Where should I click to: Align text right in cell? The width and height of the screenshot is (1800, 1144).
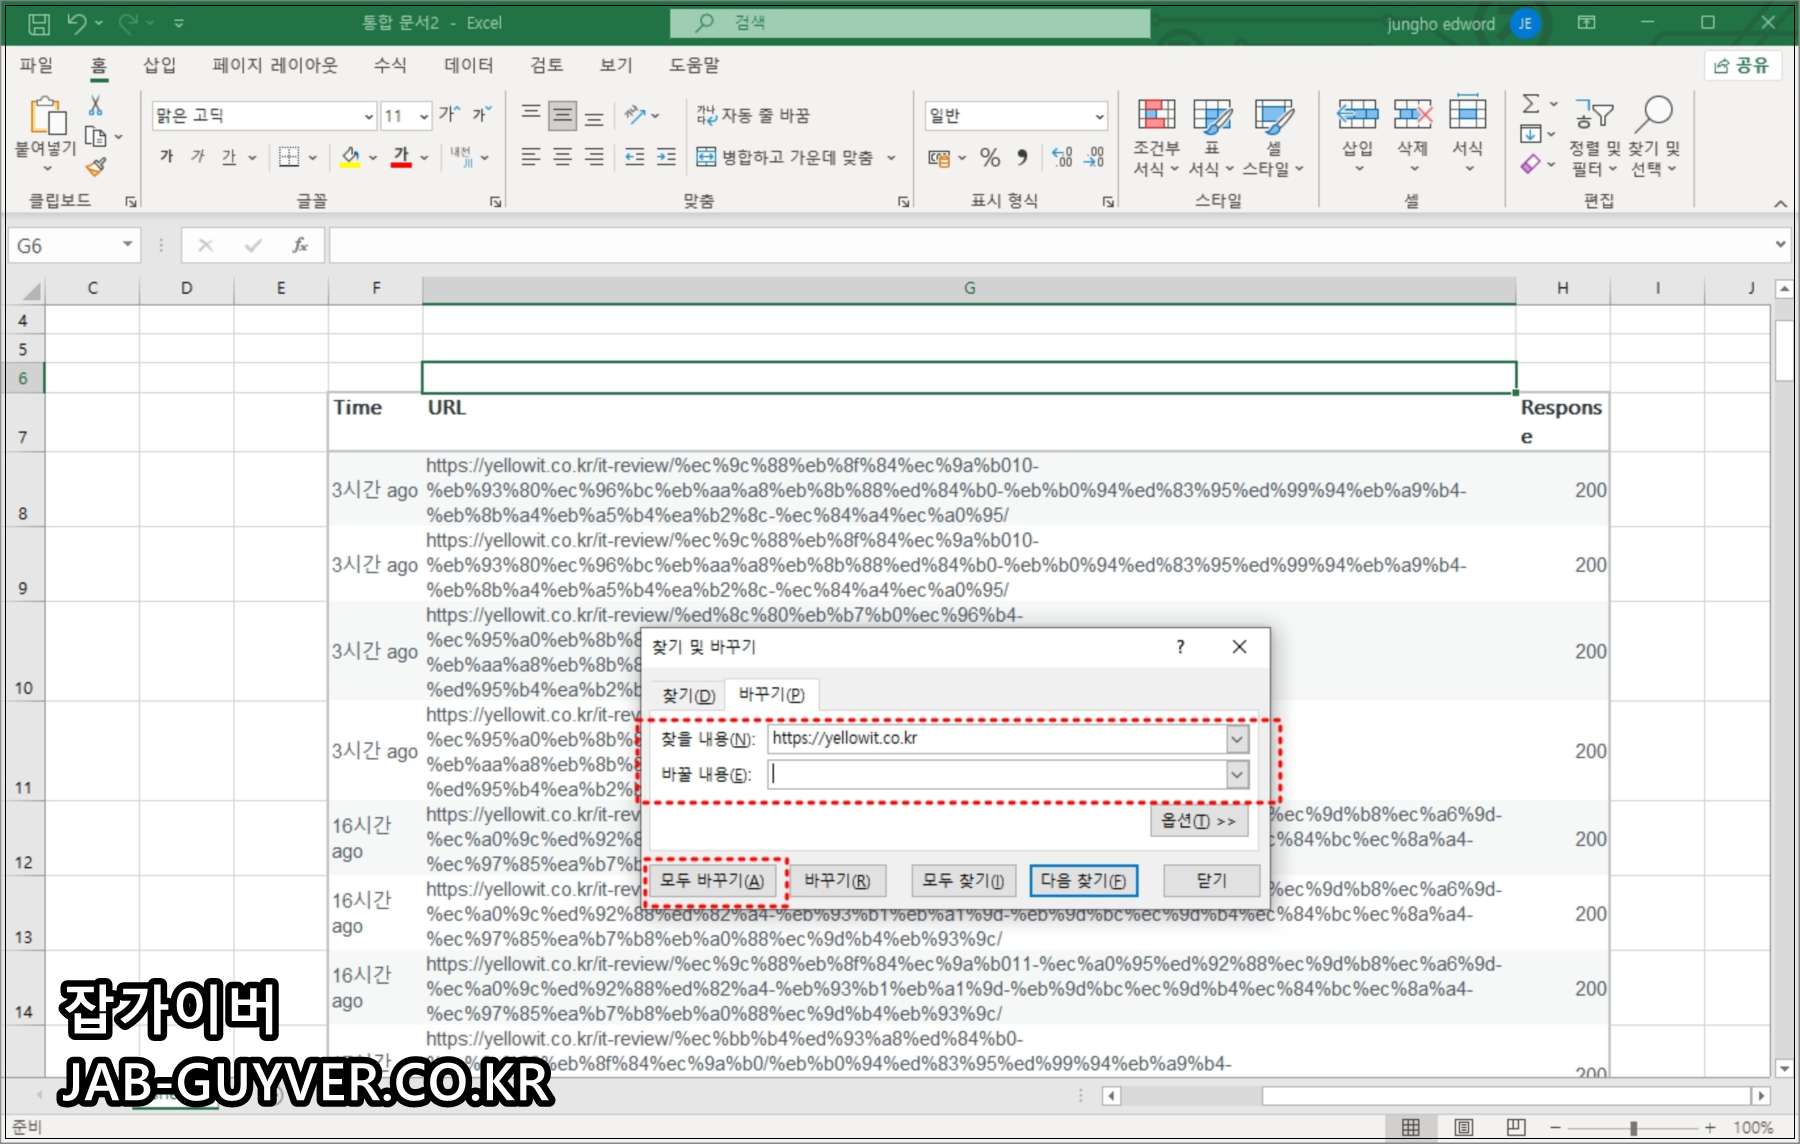pyautogui.click(x=594, y=157)
